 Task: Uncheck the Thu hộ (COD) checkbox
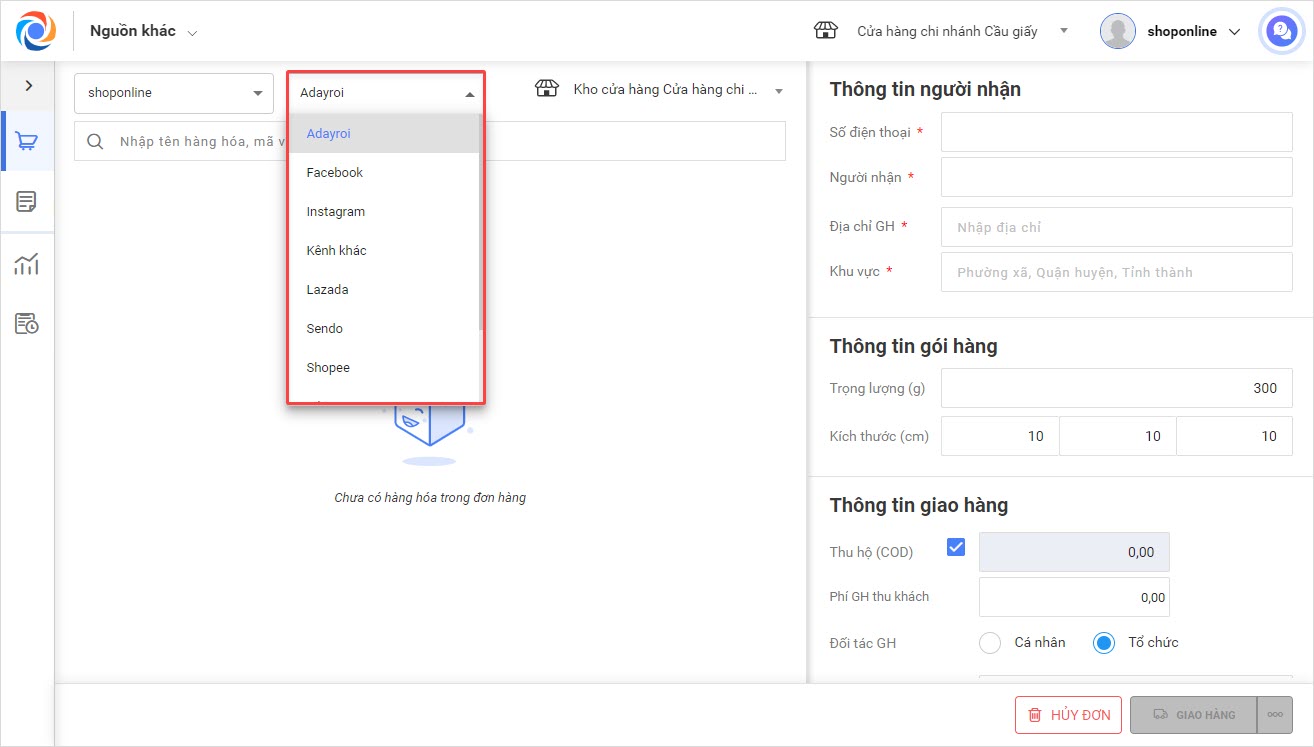(956, 547)
